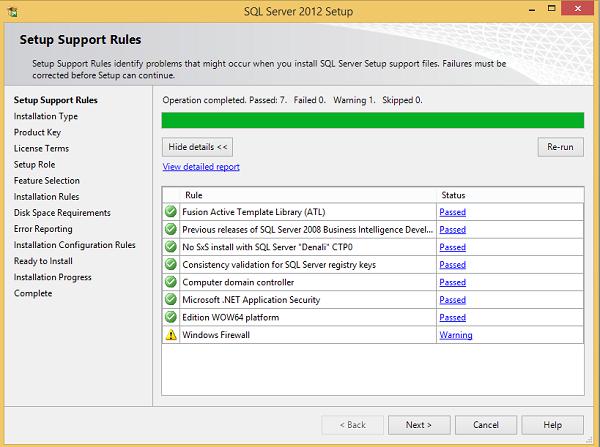The image size is (600, 447).
Task: Select the Installation Configuration Rules step
Action: coord(75,245)
